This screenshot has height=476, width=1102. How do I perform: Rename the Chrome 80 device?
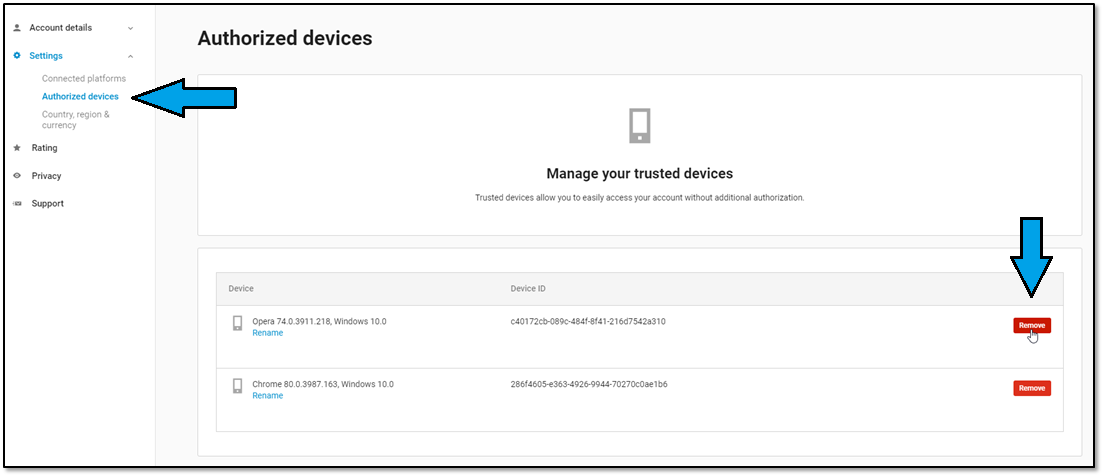[x=267, y=396]
